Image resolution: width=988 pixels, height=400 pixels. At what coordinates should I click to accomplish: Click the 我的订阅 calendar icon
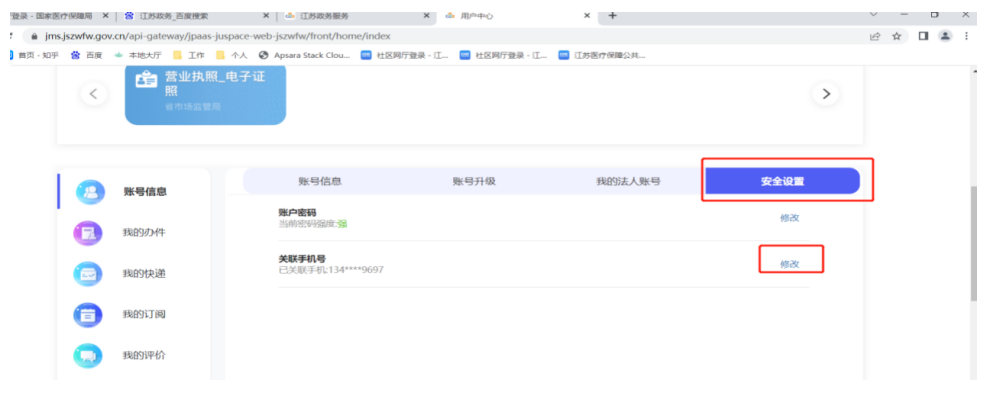coord(89,314)
